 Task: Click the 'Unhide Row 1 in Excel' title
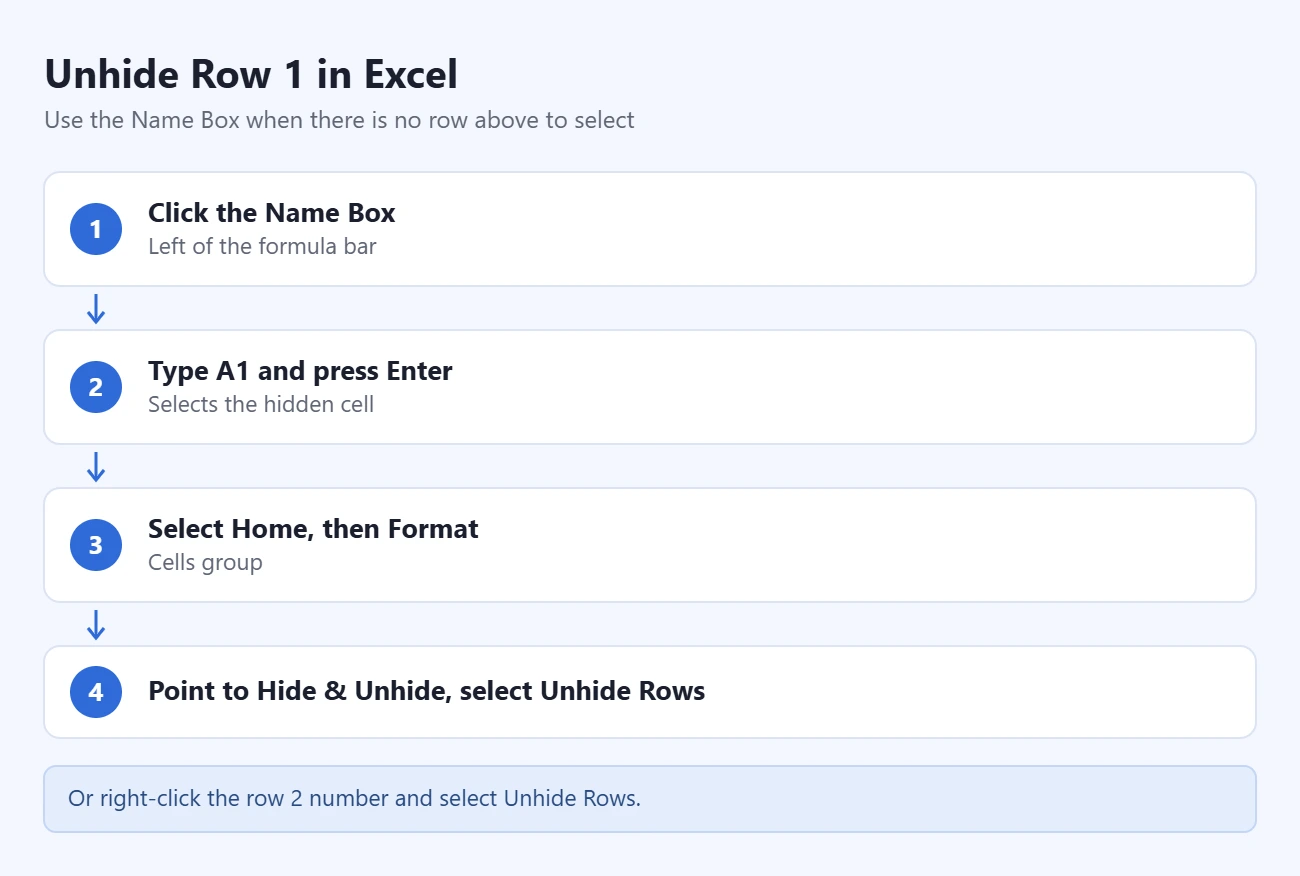click(x=251, y=75)
